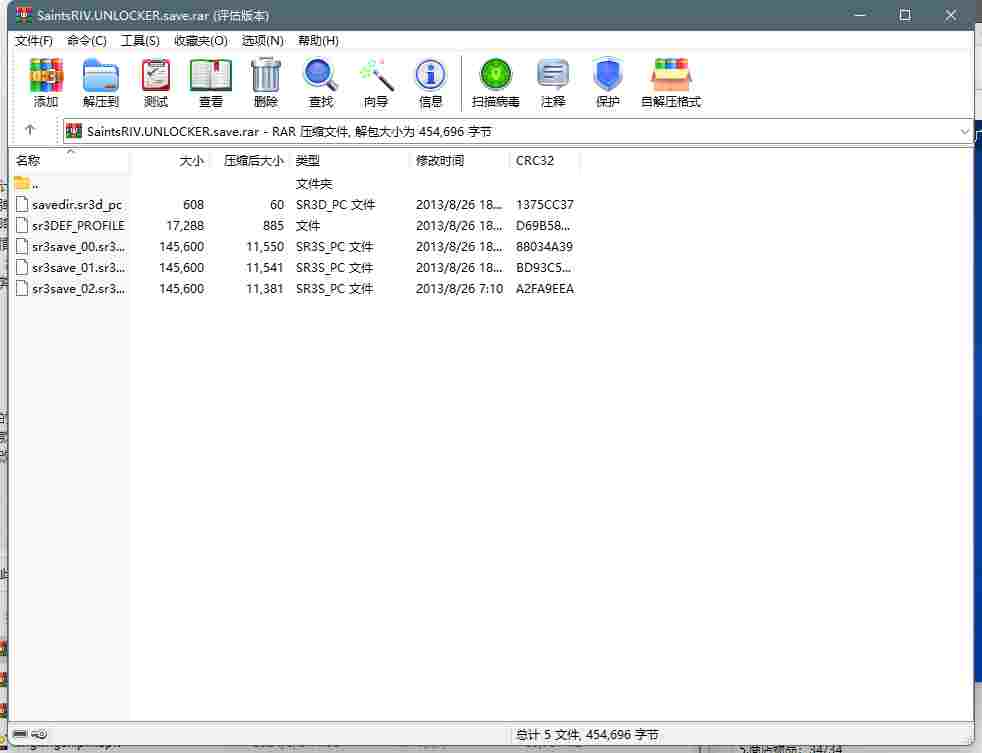Viewport: 982px width, 753px height.
Task: Click the packed size value 885
Action: point(273,226)
